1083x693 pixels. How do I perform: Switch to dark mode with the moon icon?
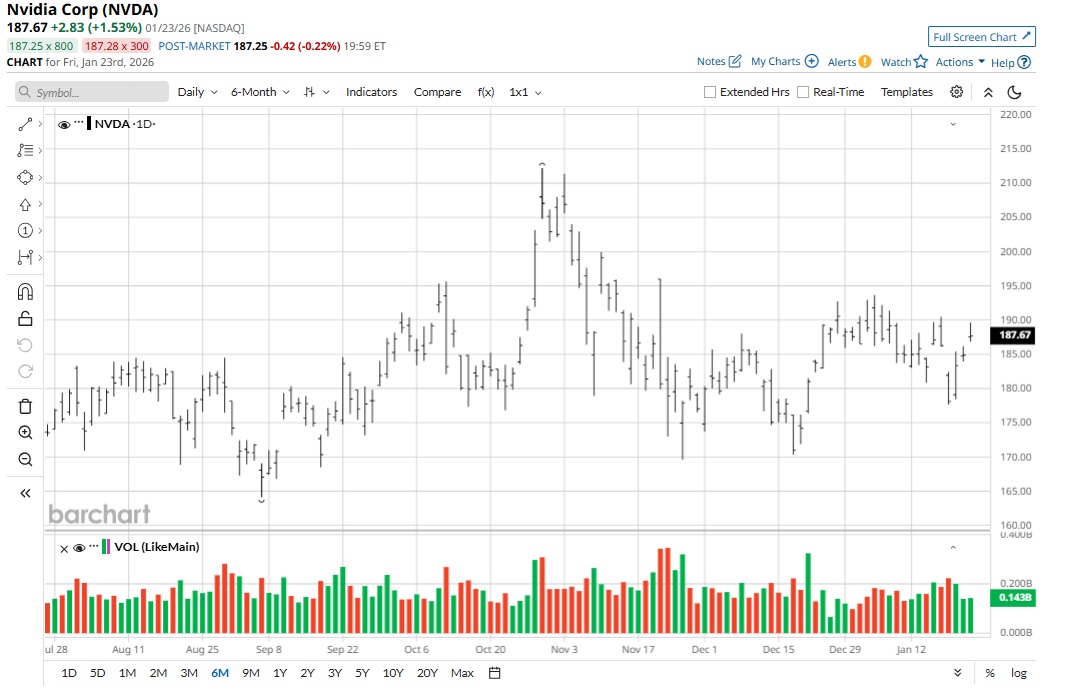pos(1015,92)
